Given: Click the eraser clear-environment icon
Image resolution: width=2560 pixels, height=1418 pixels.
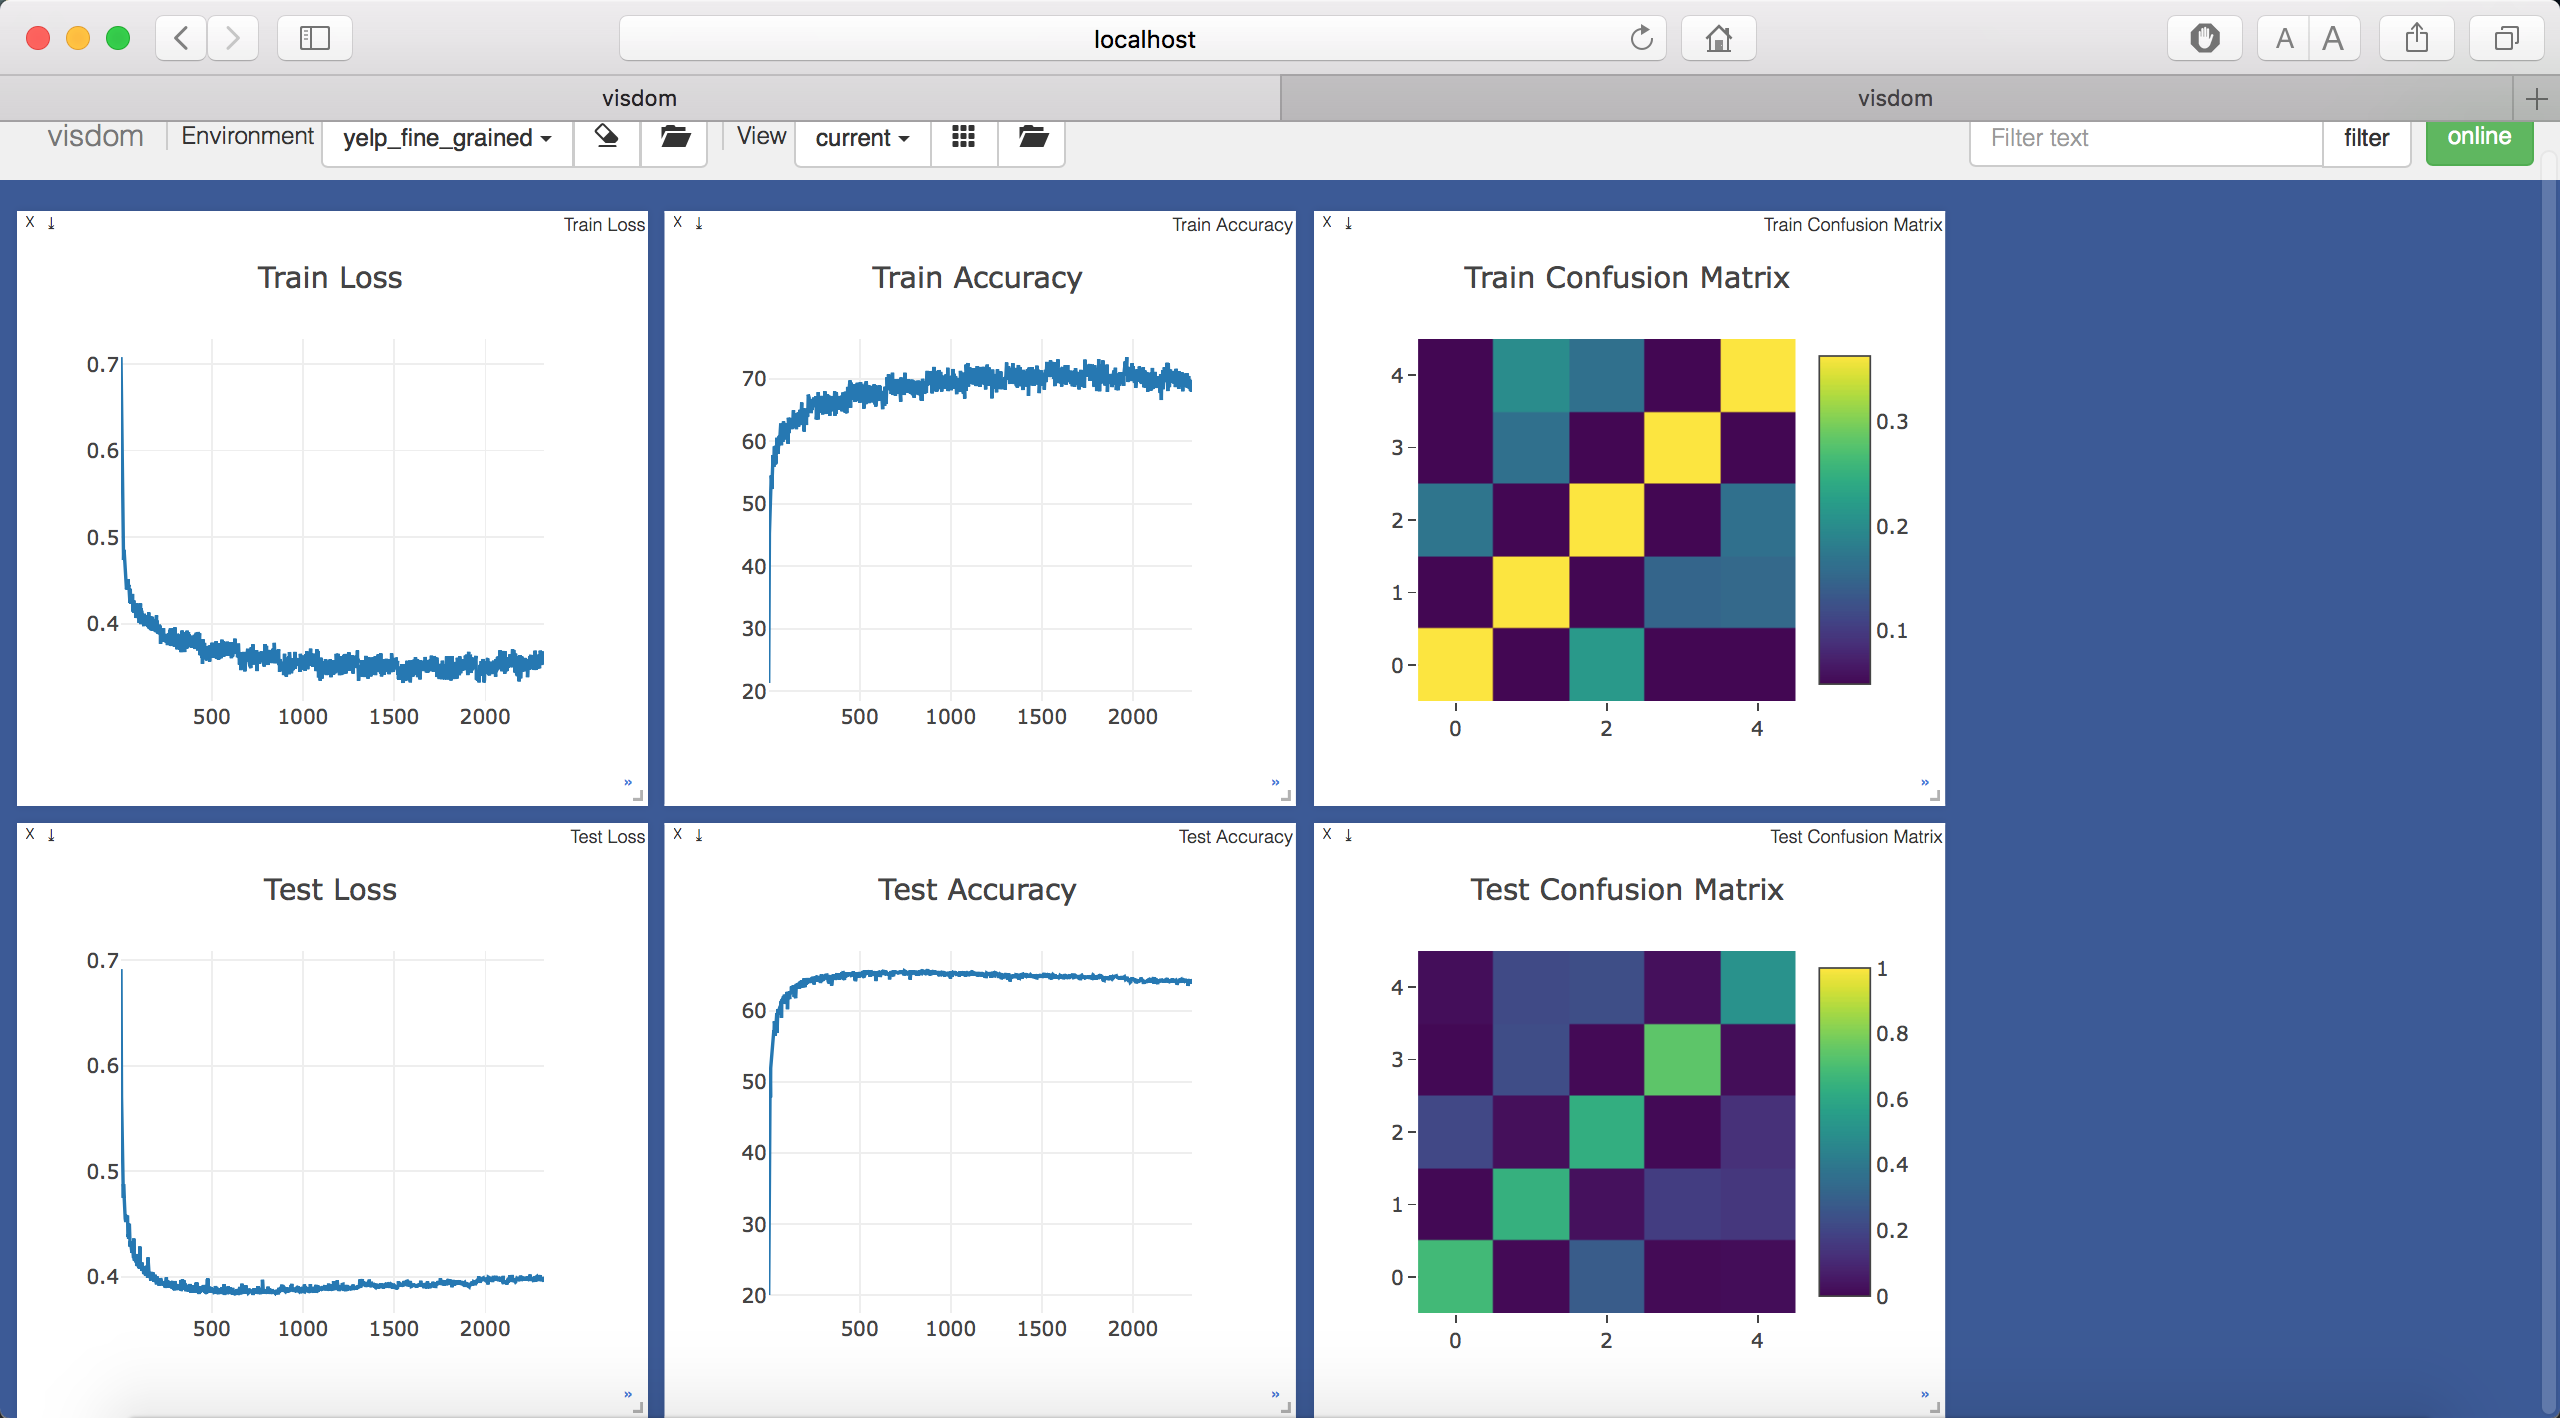Looking at the screenshot, I should (x=606, y=137).
